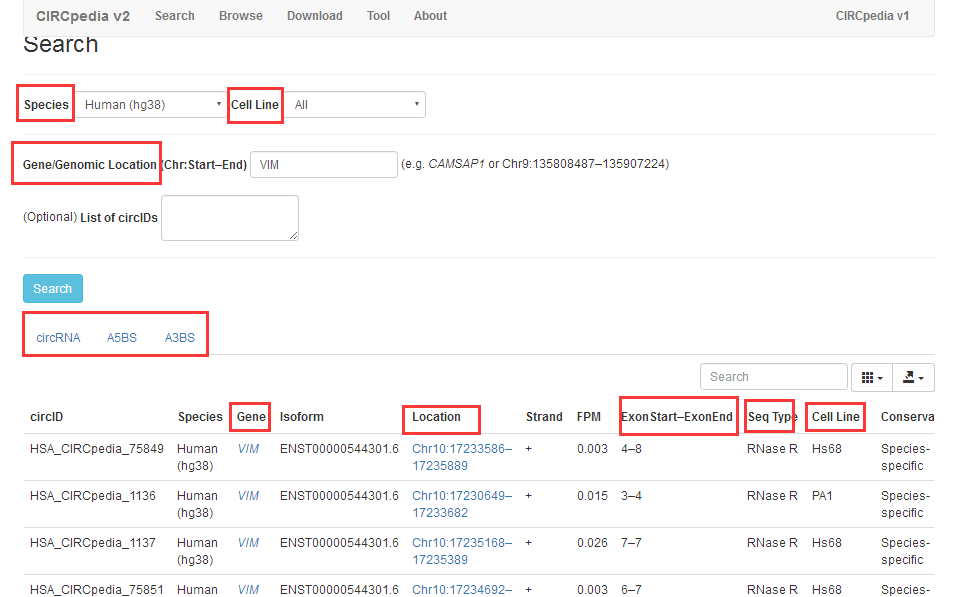Click the VIM gene link in first row
The height and width of the screenshot is (597, 962).
tap(248, 449)
